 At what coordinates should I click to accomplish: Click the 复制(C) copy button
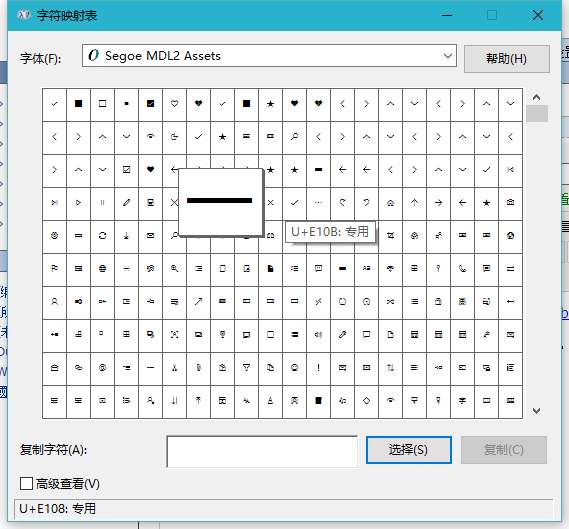[504, 450]
